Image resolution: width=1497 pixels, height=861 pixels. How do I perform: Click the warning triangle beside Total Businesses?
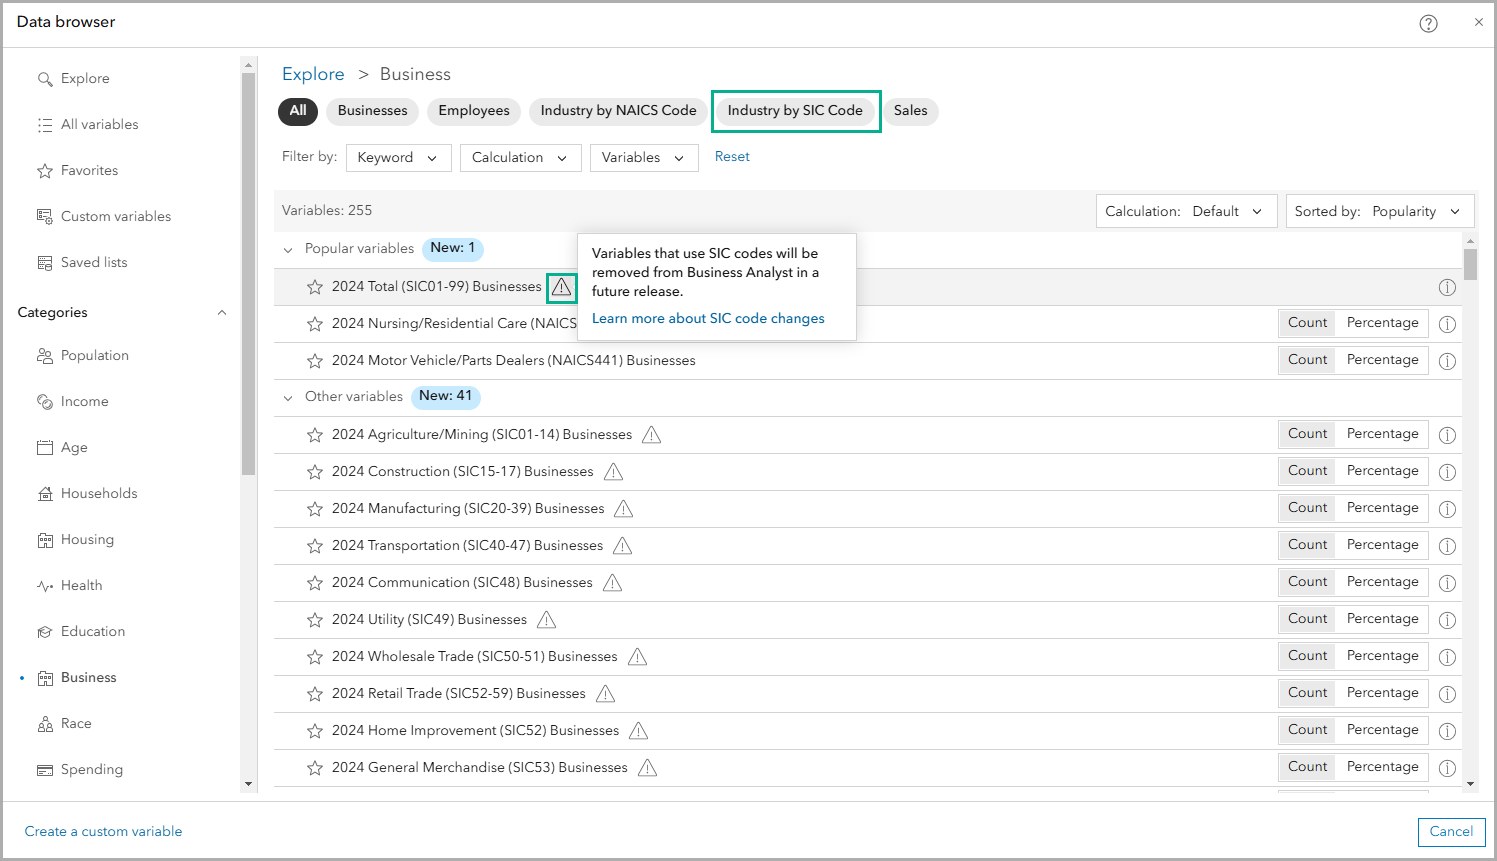tap(561, 287)
